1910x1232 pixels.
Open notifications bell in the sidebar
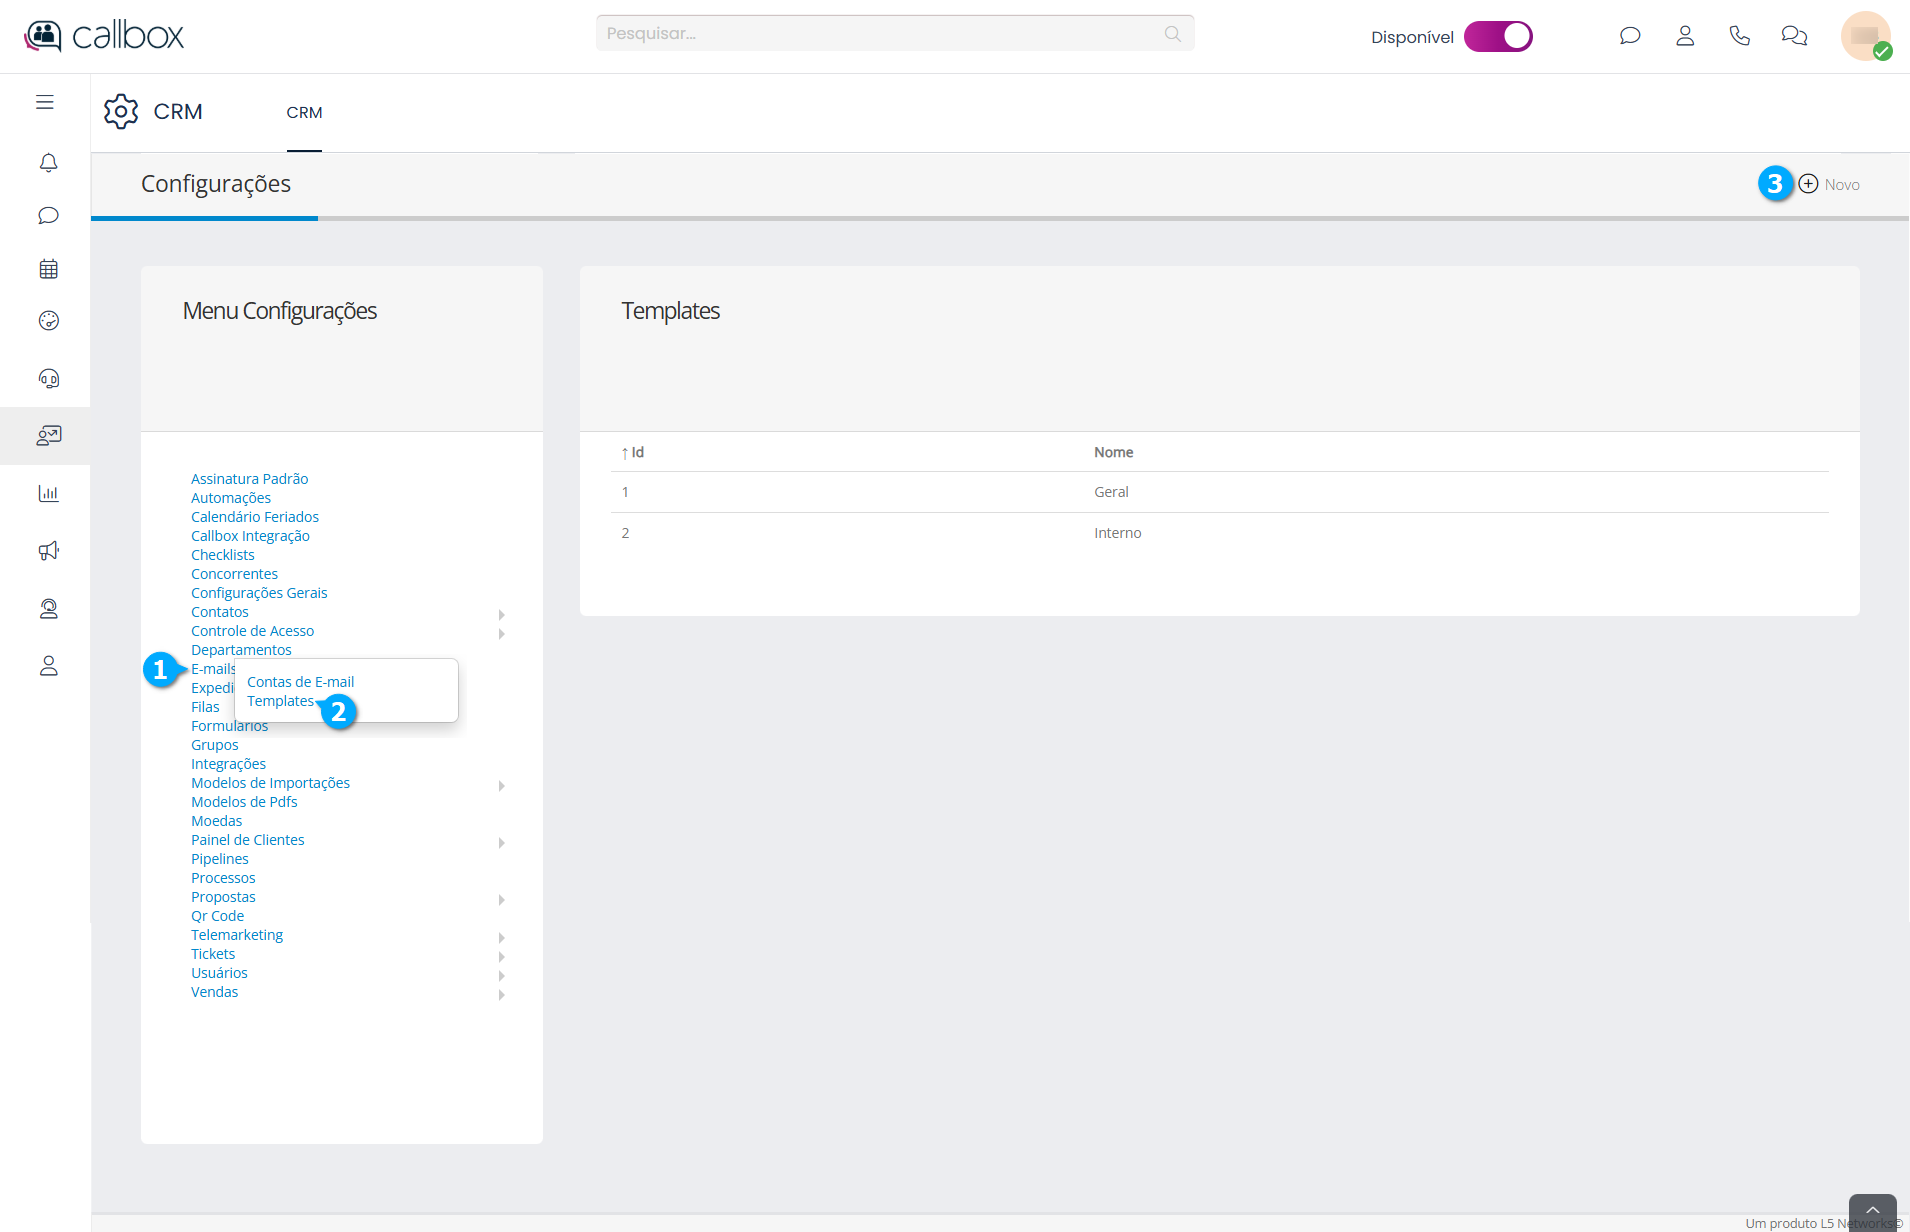pyautogui.click(x=48, y=162)
